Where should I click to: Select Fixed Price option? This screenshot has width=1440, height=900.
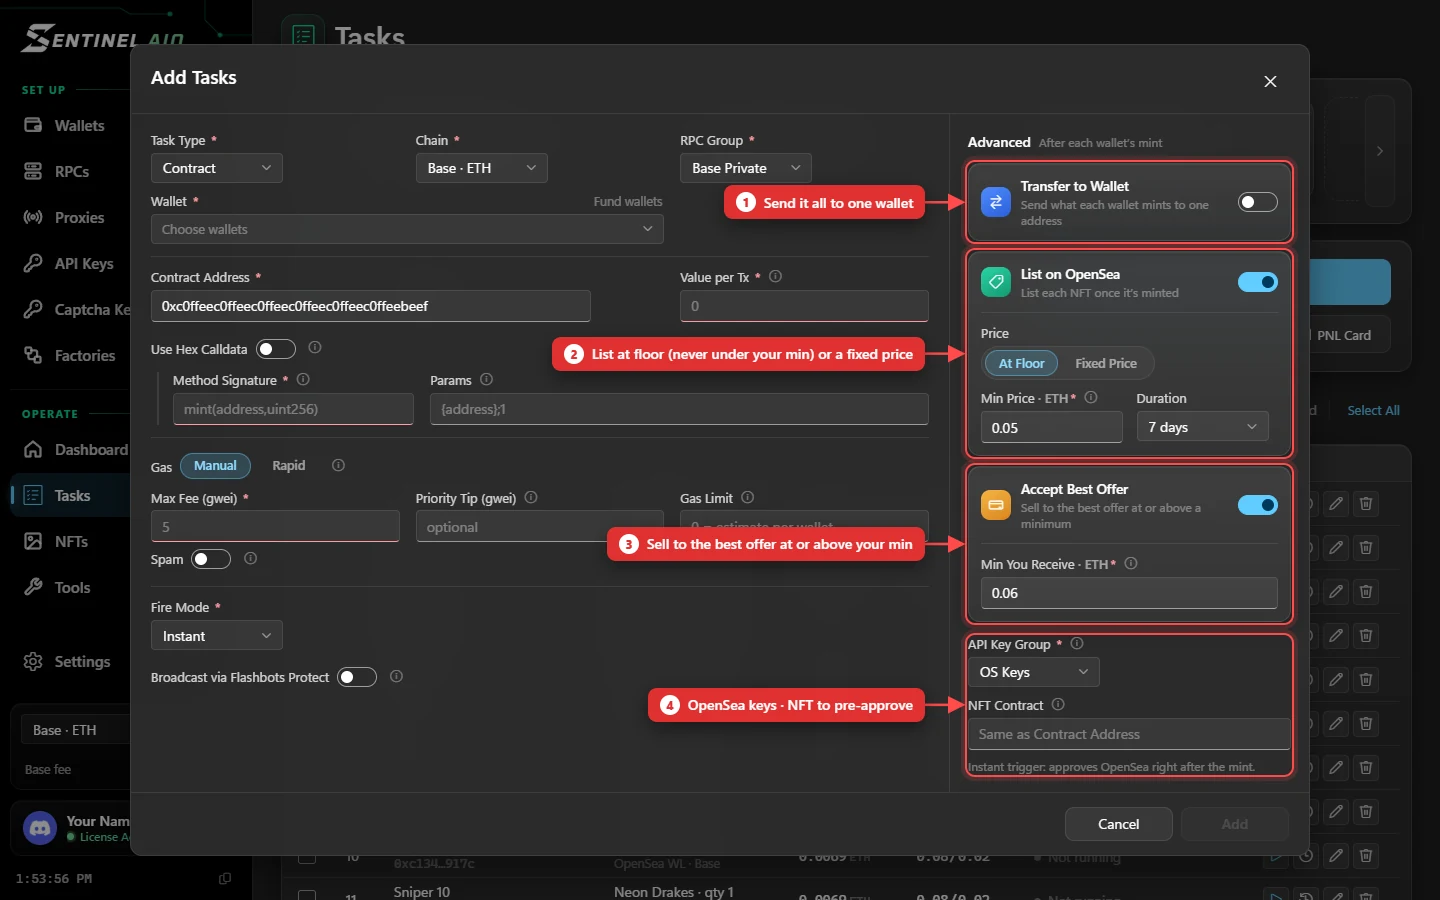pyautogui.click(x=1105, y=364)
